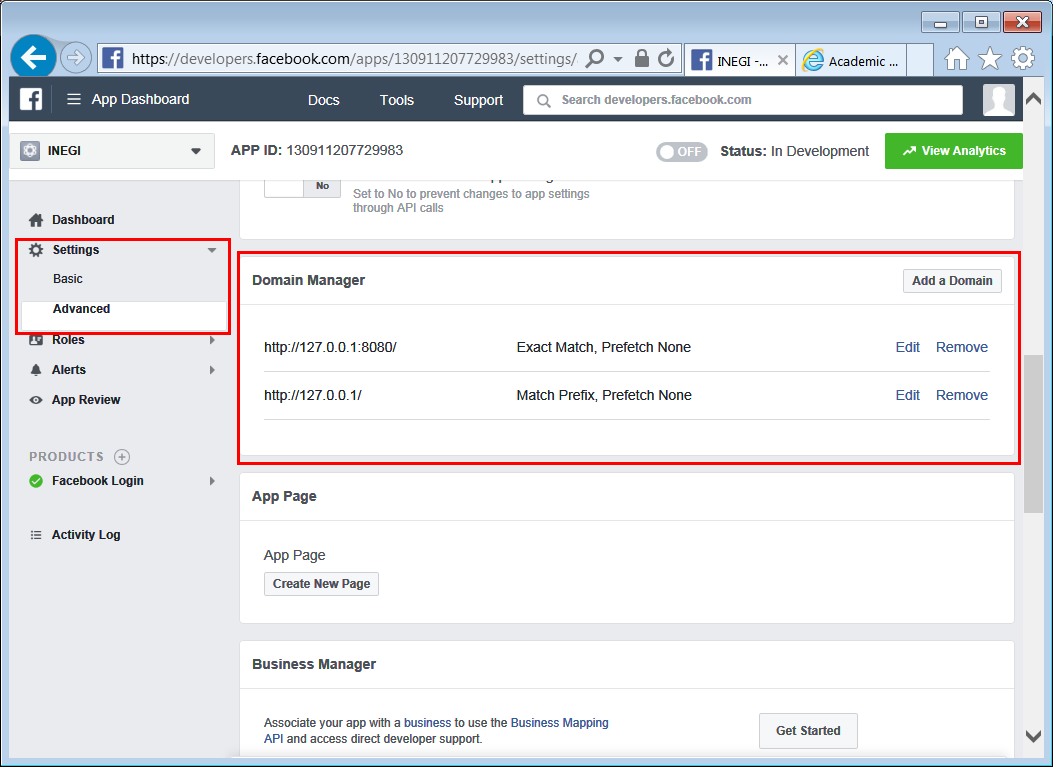Click the Alerts bell icon

(36, 370)
